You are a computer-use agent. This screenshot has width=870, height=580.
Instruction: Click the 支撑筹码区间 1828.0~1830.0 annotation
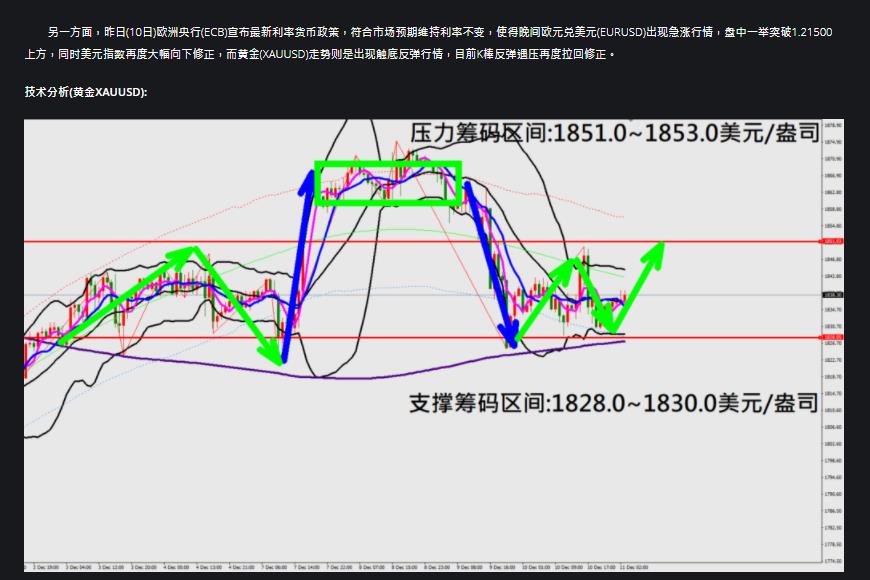614,404
